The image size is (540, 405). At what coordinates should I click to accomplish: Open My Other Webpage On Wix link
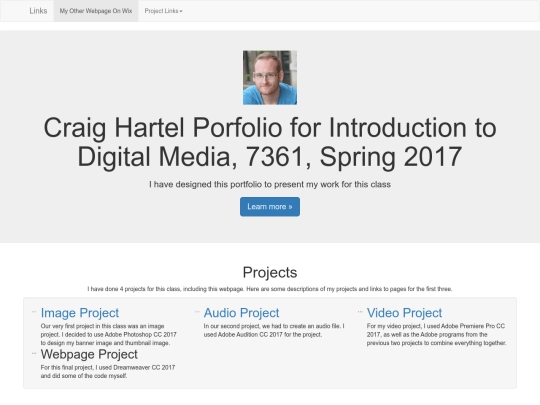point(96,11)
